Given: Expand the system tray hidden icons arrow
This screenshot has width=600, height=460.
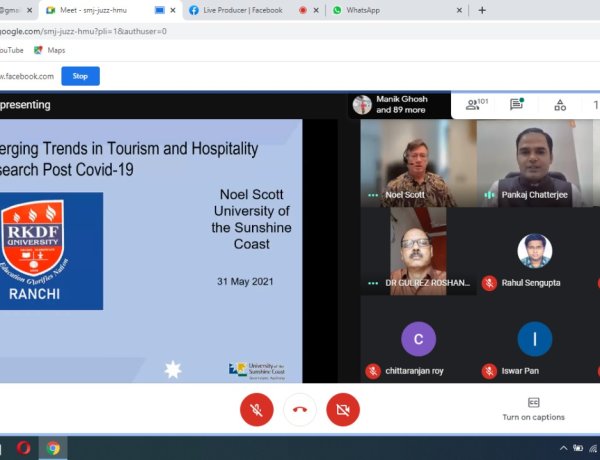Looking at the screenshot, I should click(x=563, y=448).
